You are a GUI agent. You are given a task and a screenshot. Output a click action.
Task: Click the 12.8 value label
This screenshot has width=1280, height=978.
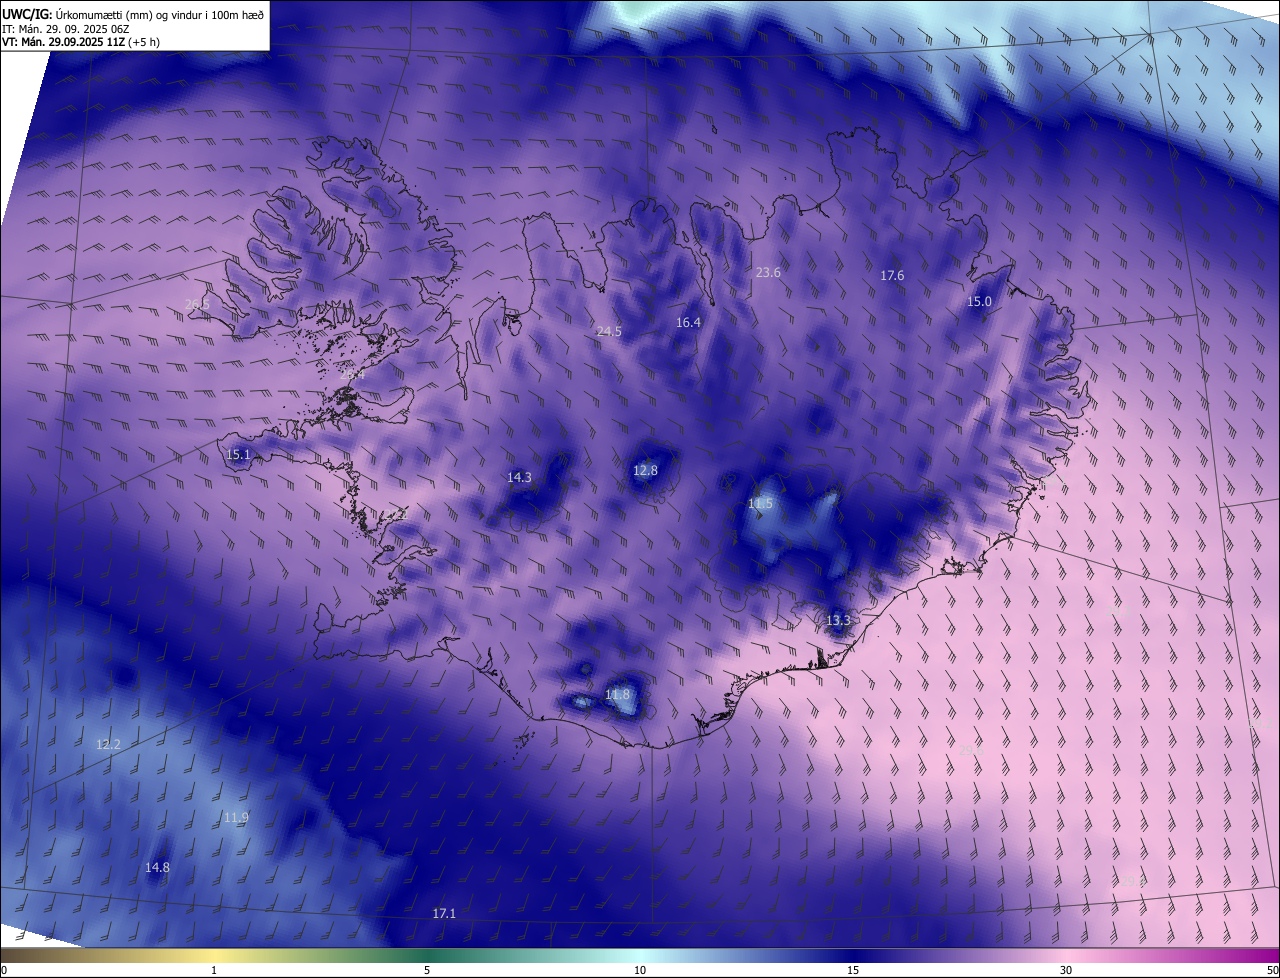[646, 470]
